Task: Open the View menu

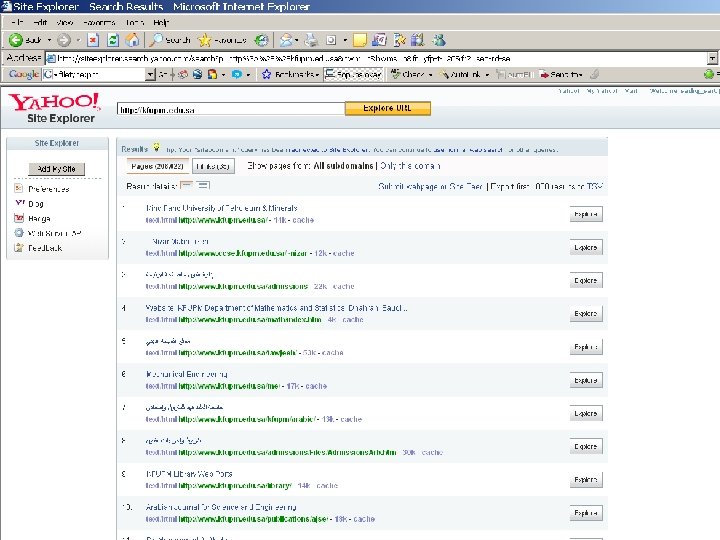Action: (x=65, y=22)
